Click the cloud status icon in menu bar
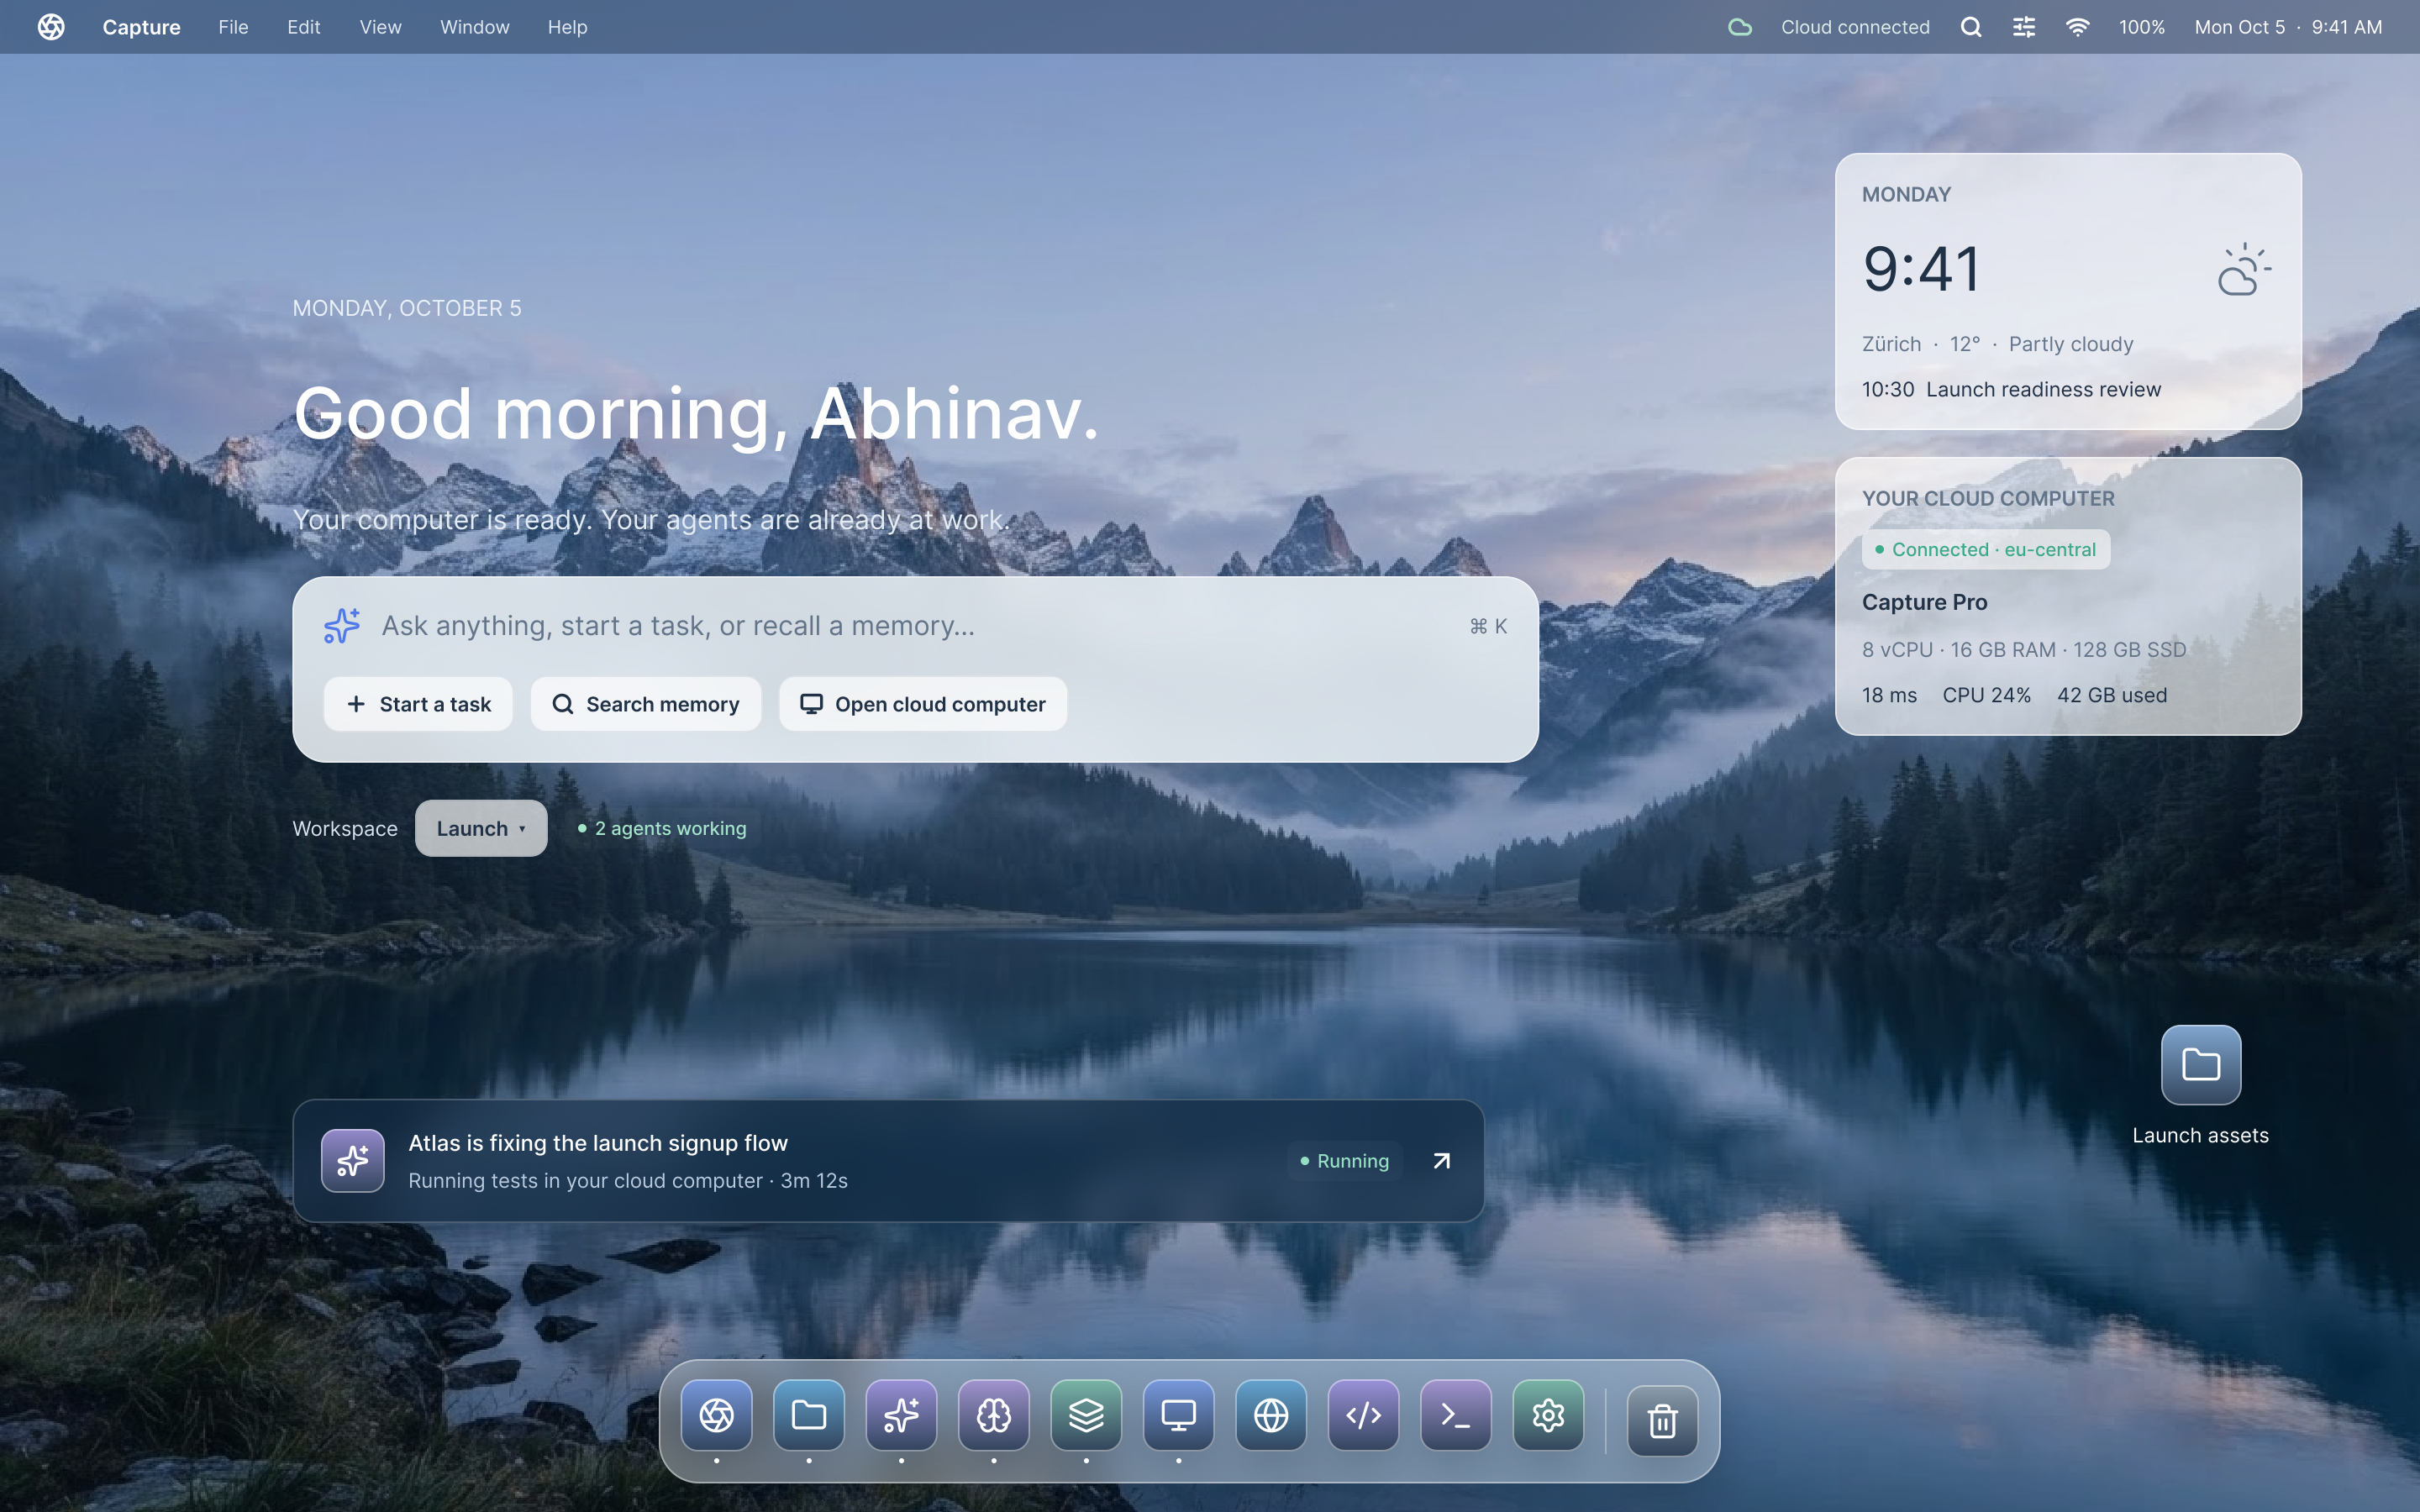 (1740, 27)
